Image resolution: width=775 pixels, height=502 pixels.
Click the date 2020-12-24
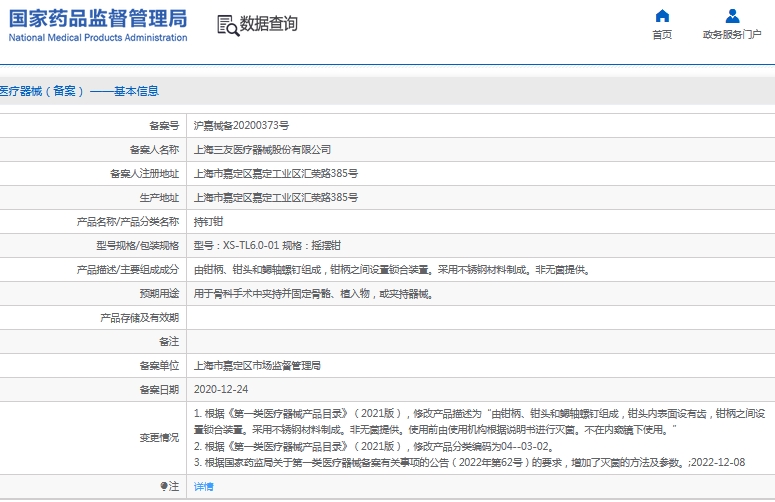(221, 389)
